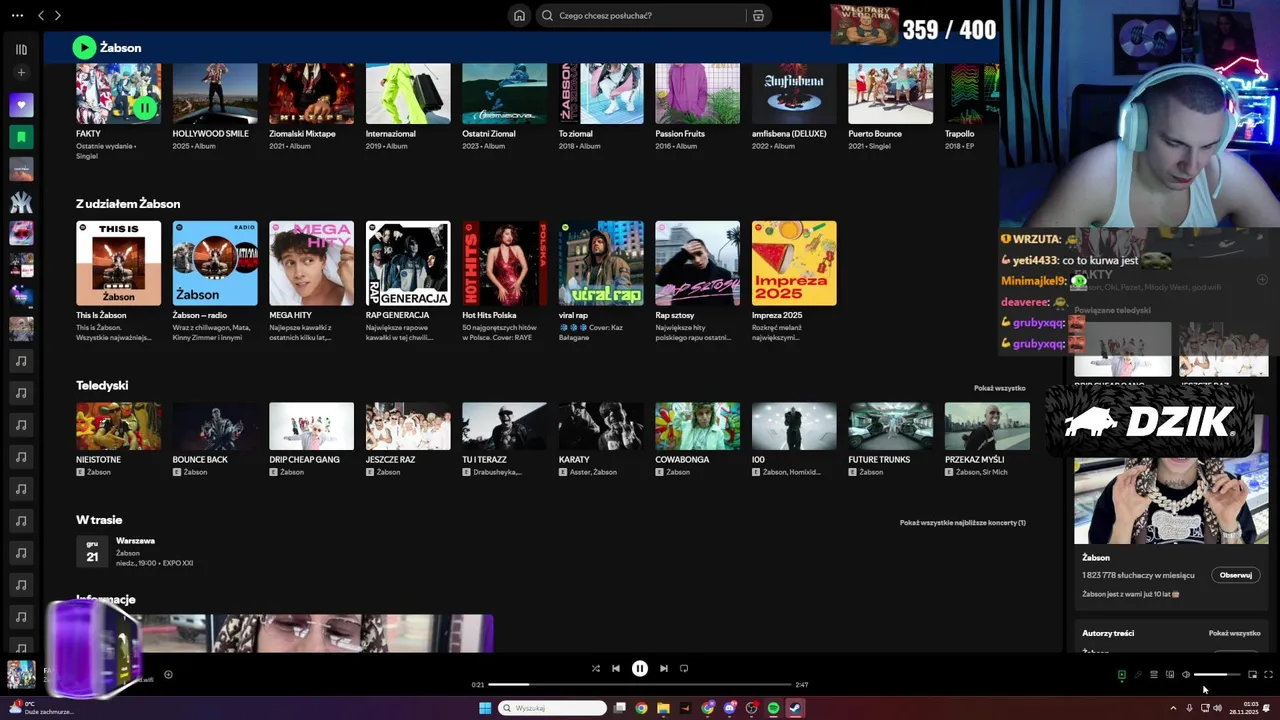1280x720 pixels.
Task: Open the play queue icon
Action: pos(1153,674)
